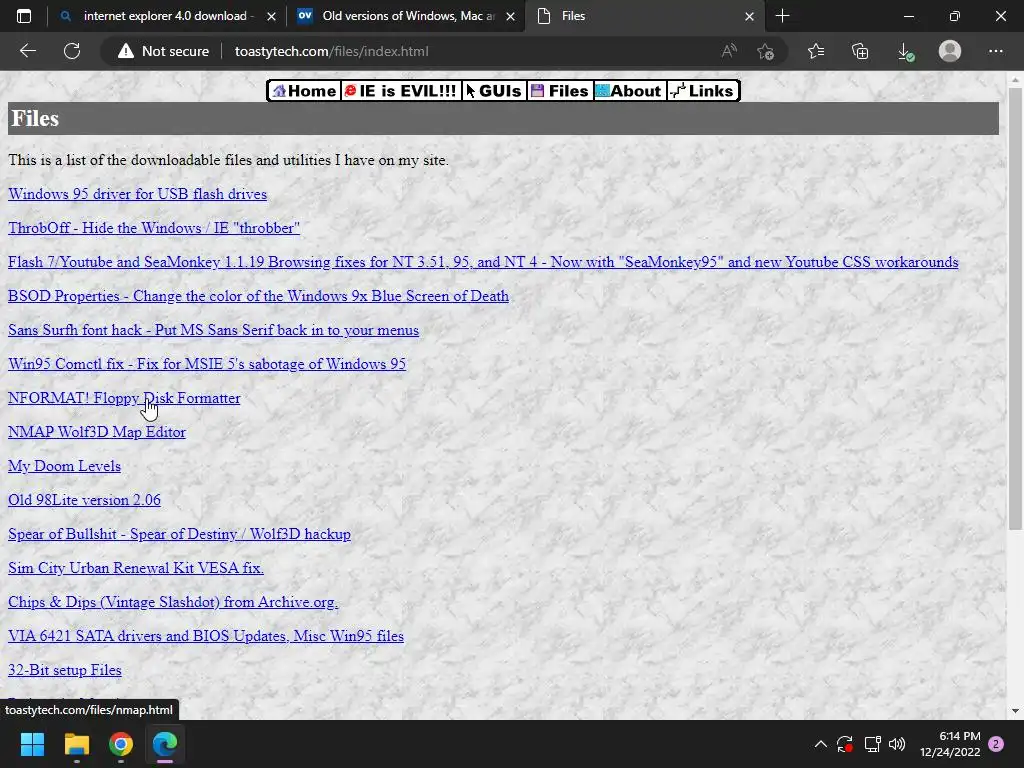Open the sync status tray icon
This screenshot has height=768, width=1024.
click(x=845, y=744)
